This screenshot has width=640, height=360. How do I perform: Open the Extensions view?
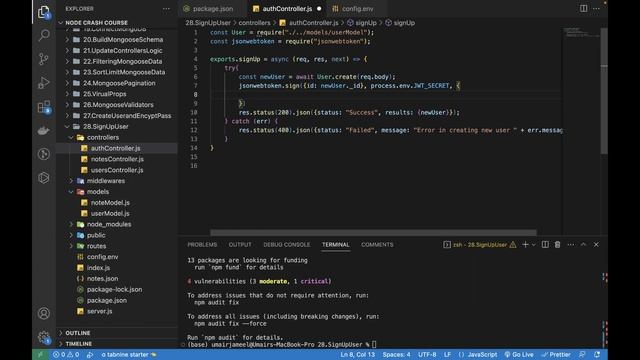44,107
